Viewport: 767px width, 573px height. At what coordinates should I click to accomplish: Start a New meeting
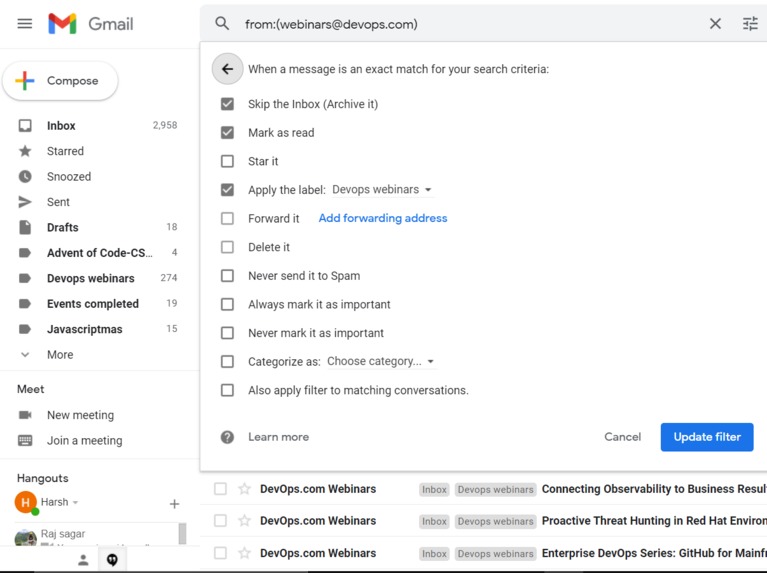80,415
